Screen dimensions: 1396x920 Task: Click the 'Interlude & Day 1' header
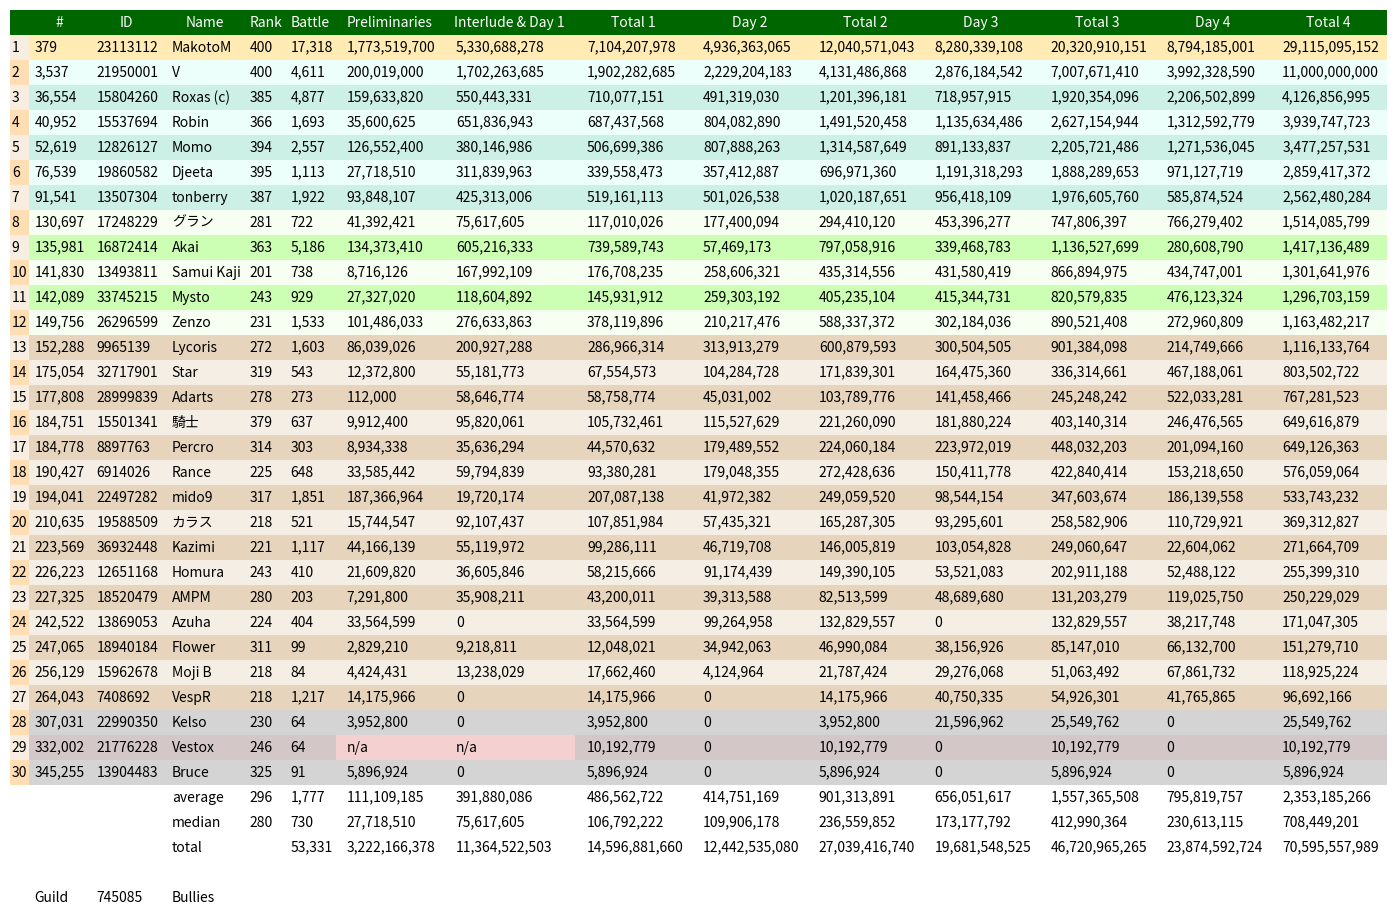[x=509, y=22]
